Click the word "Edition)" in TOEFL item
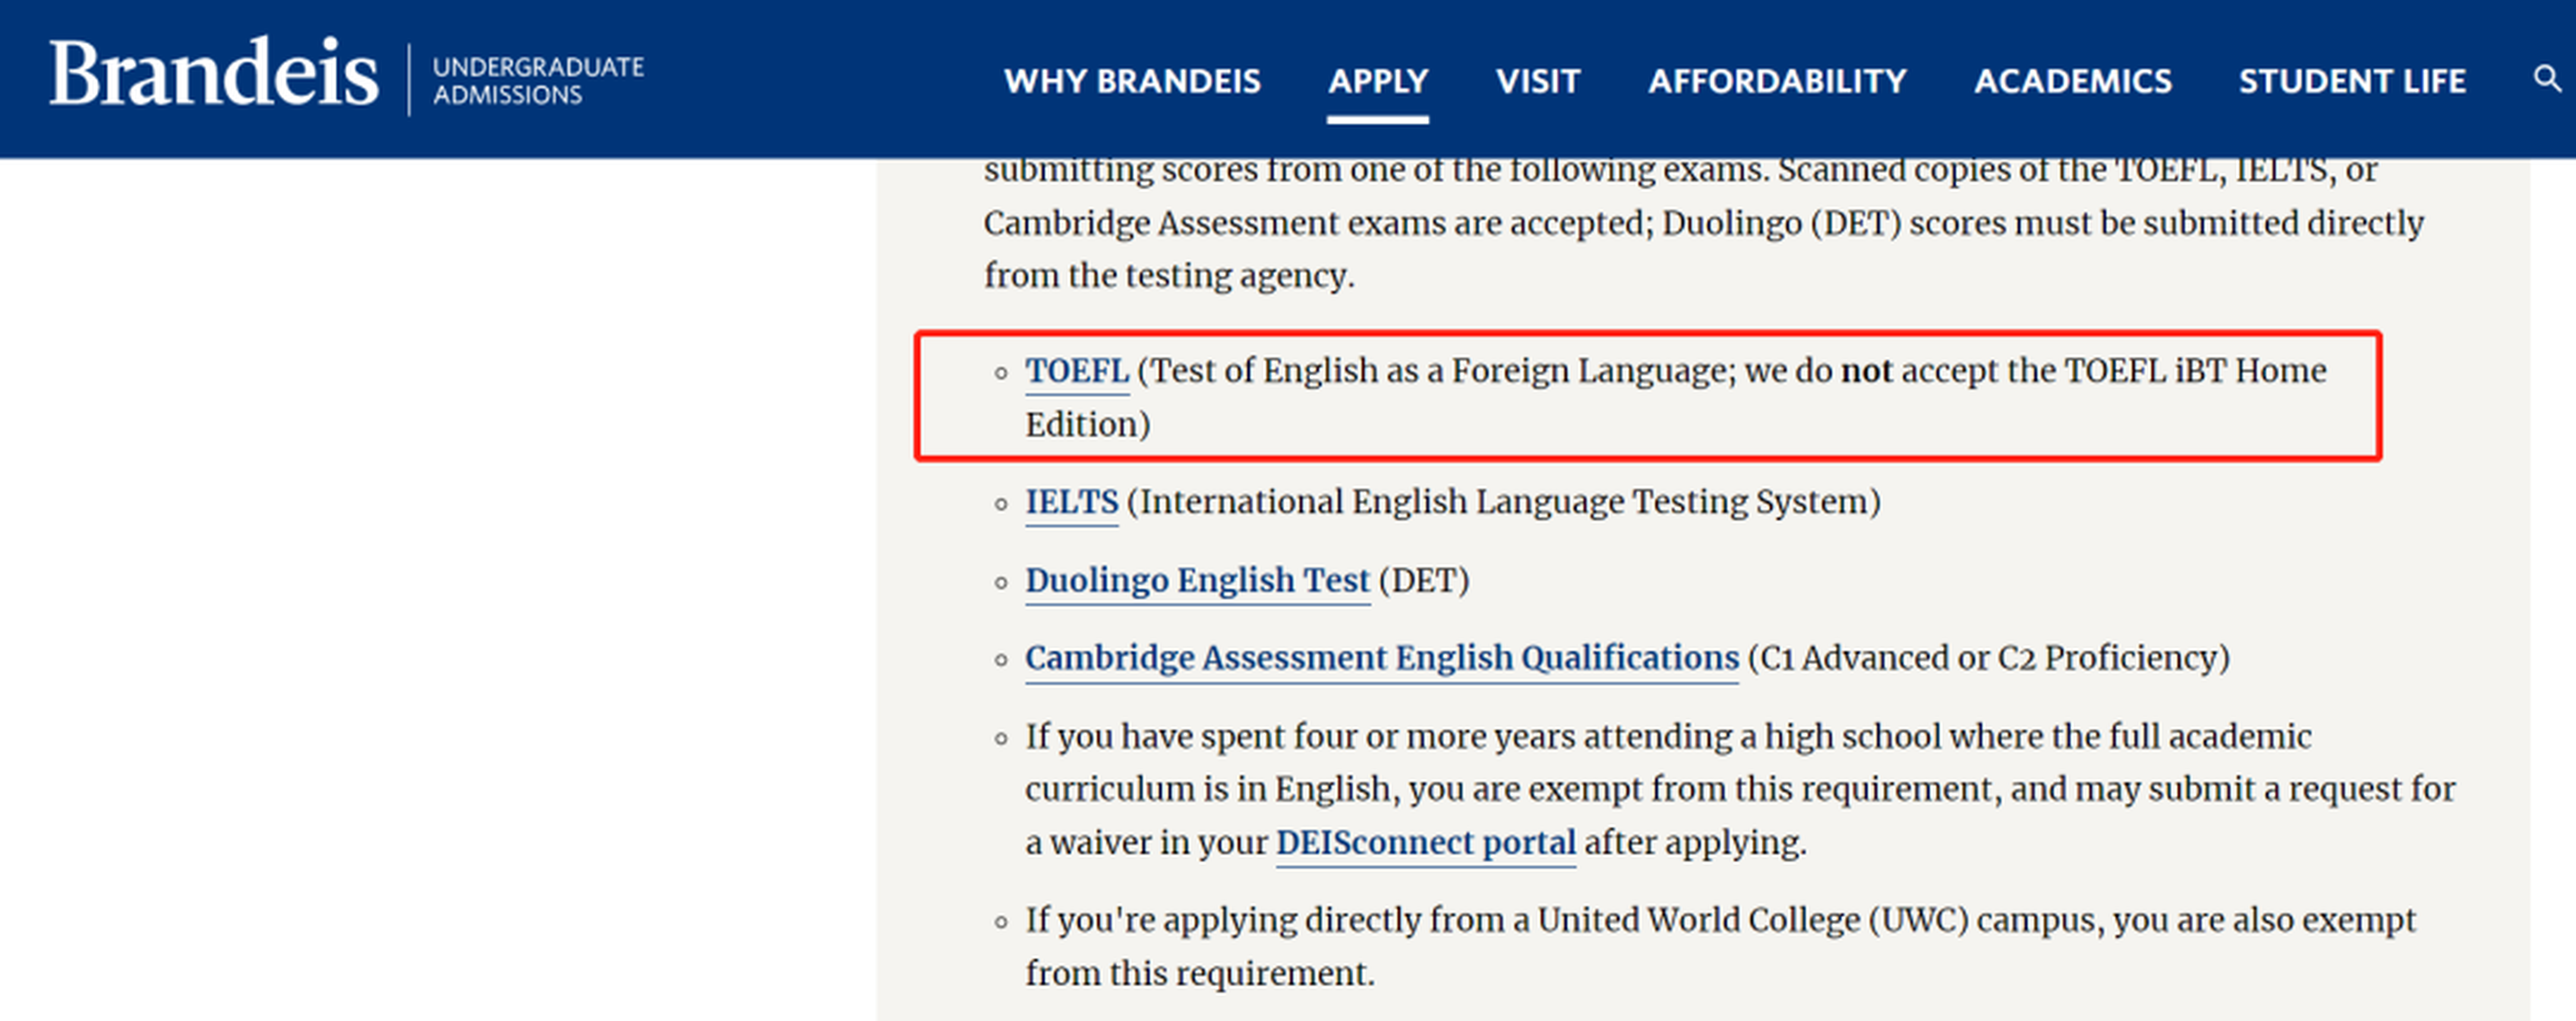The height and width of the screenshot is (1021, 2576). [x=1088, y=425]
